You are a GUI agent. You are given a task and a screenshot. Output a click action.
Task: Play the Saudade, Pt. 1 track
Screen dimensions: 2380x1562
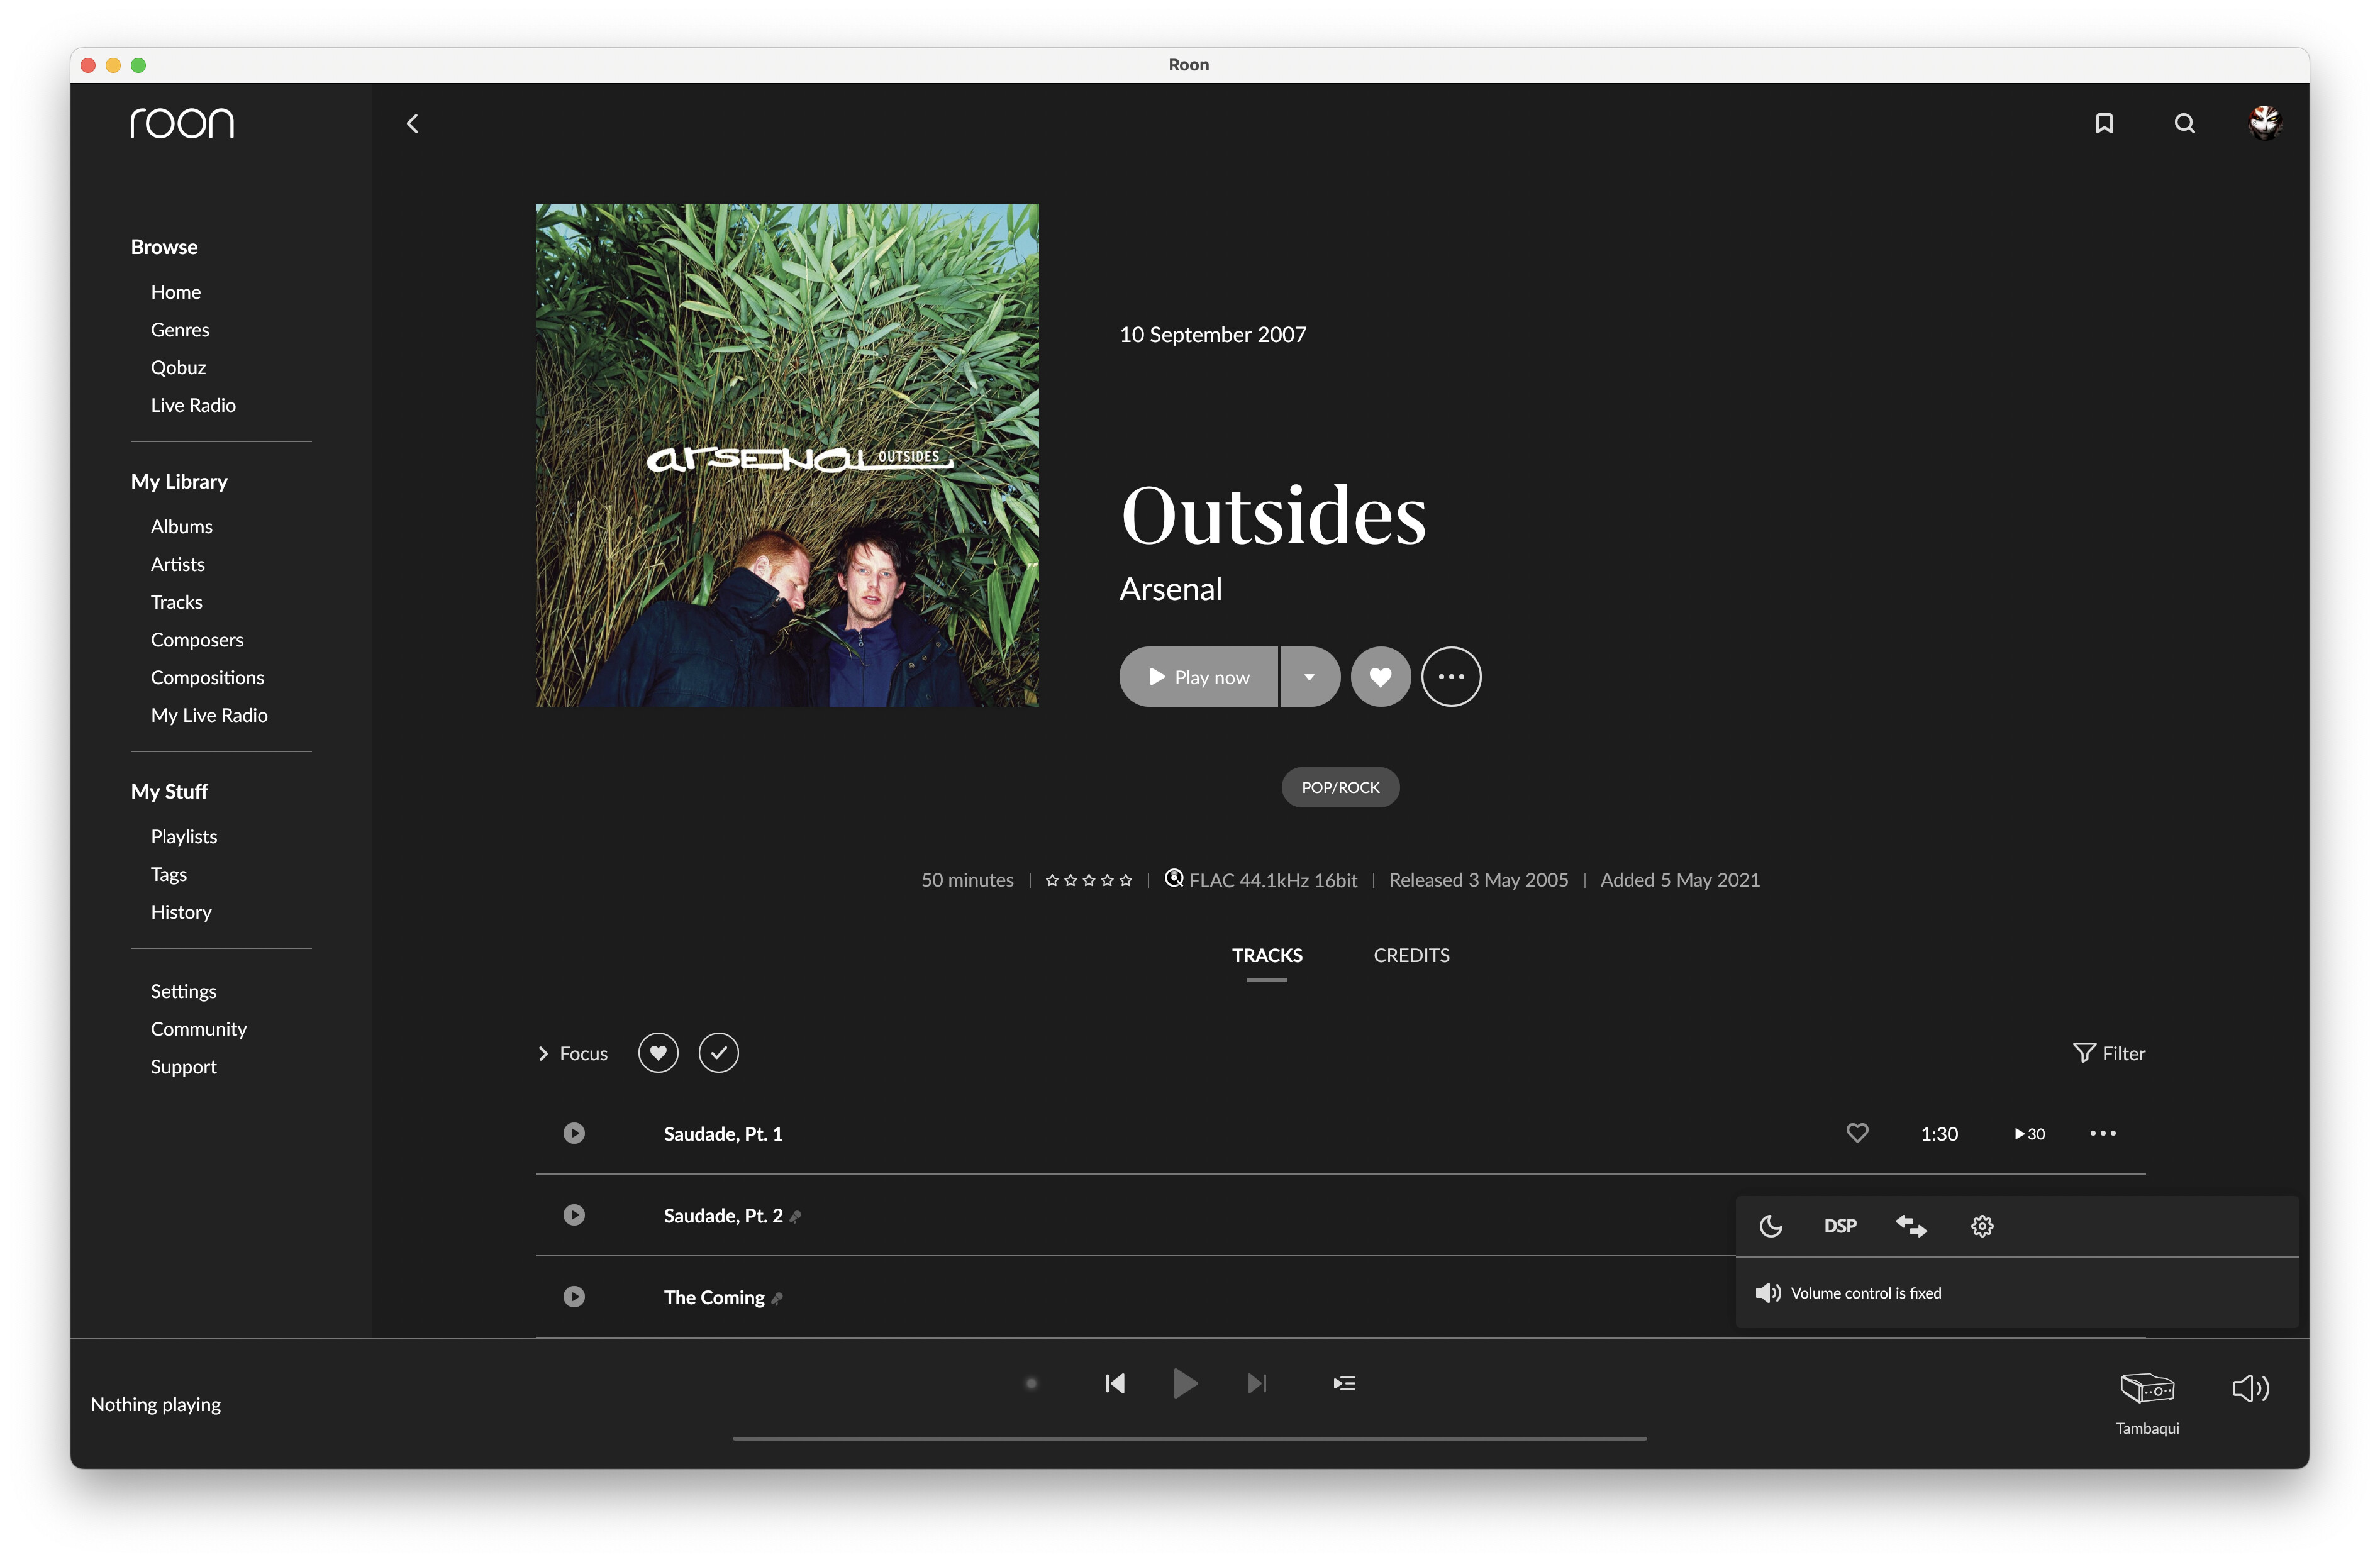point(574,1133)
